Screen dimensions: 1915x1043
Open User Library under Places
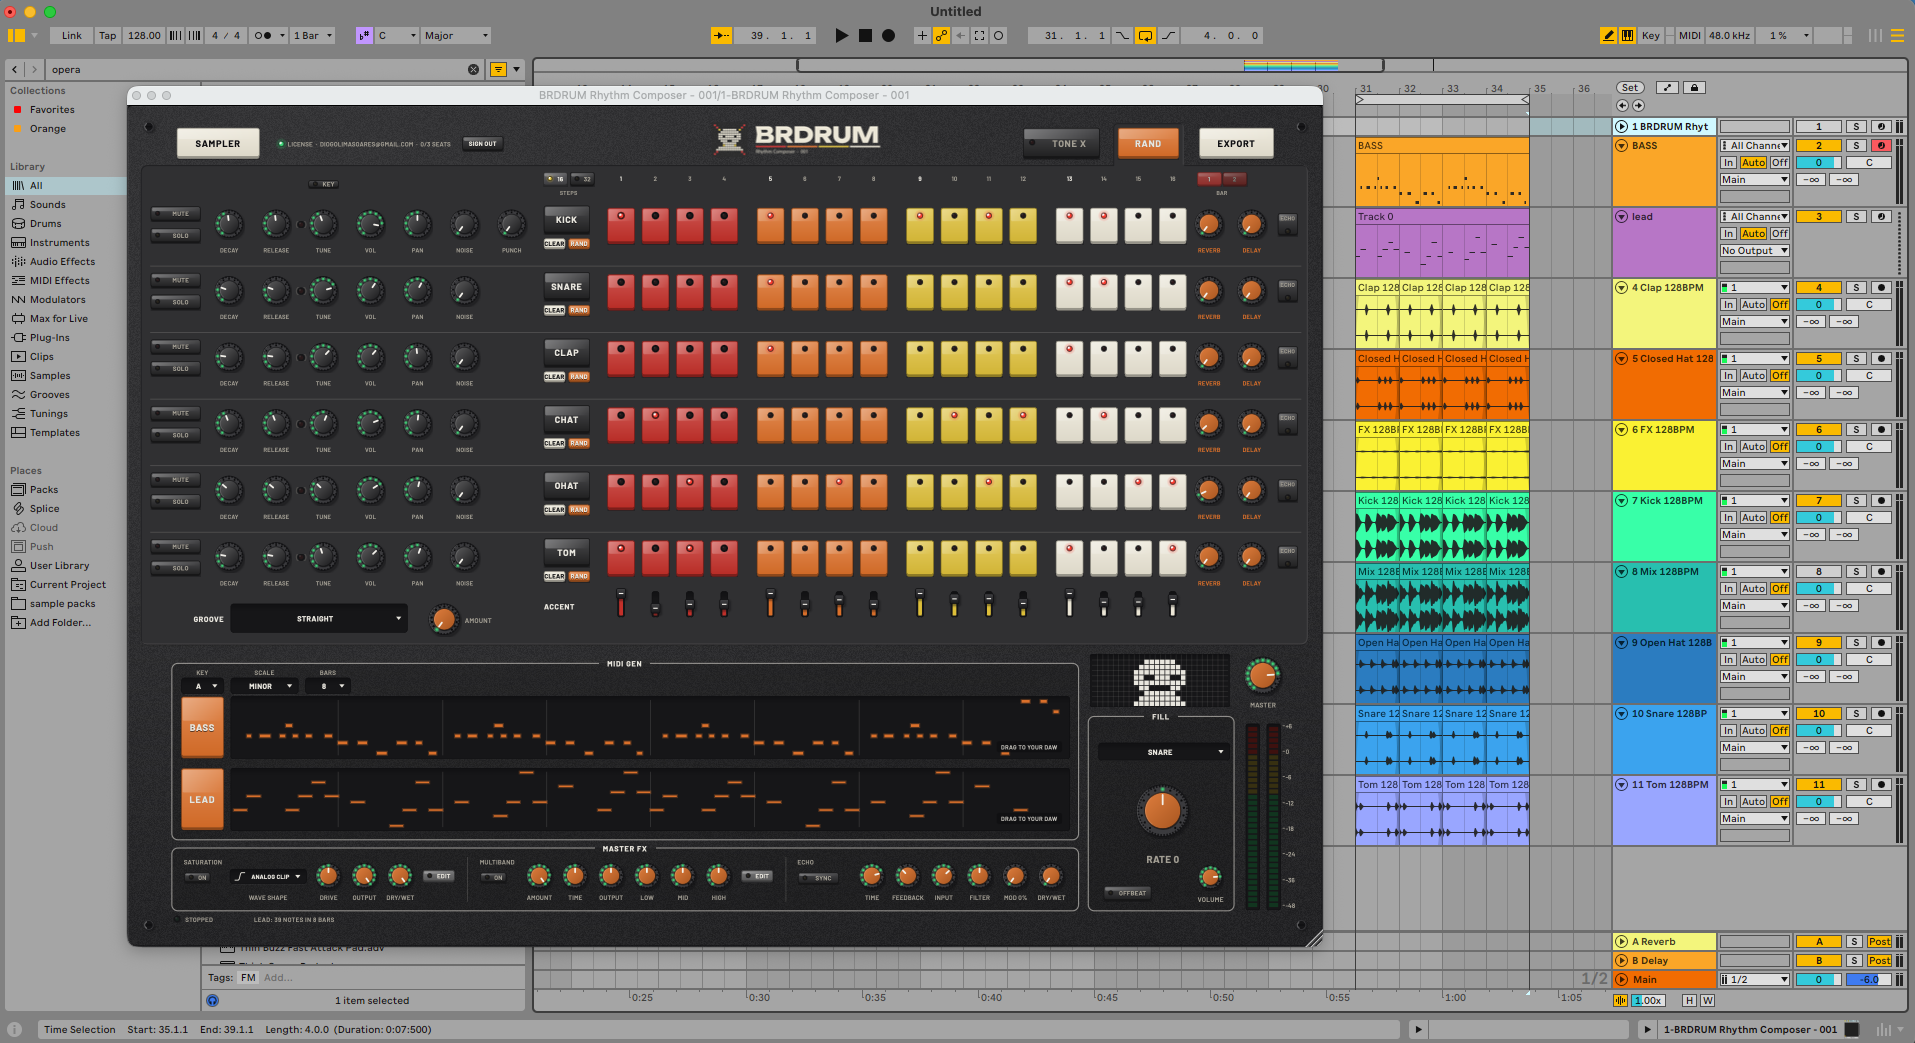coord(59,565)
